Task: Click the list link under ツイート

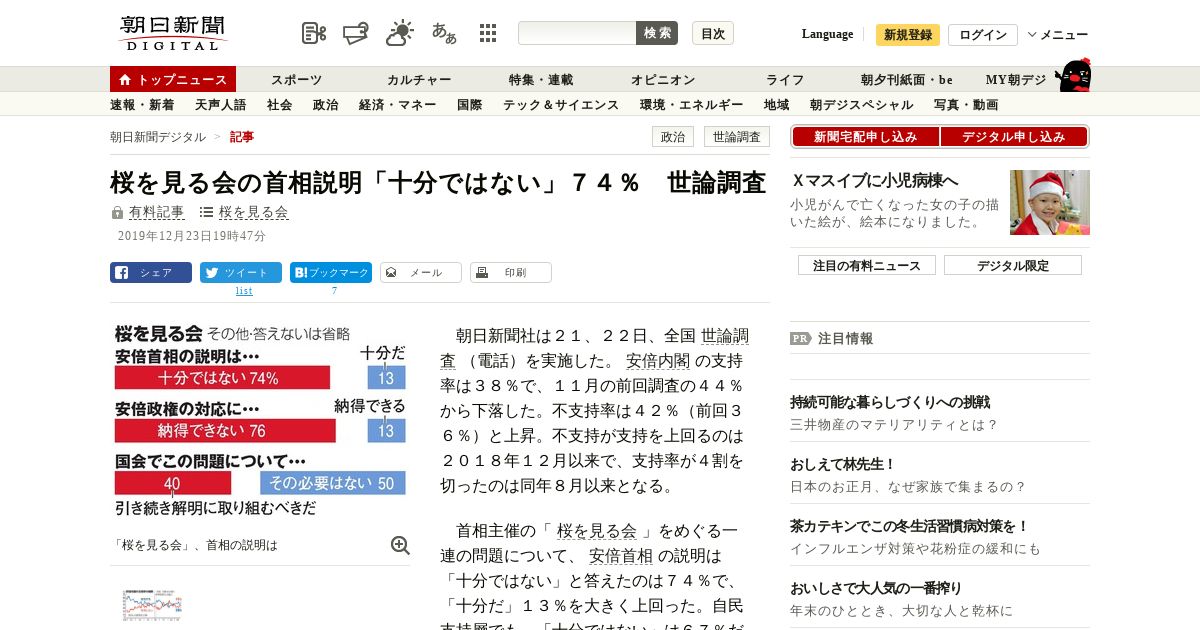Action: pos(244,291)
